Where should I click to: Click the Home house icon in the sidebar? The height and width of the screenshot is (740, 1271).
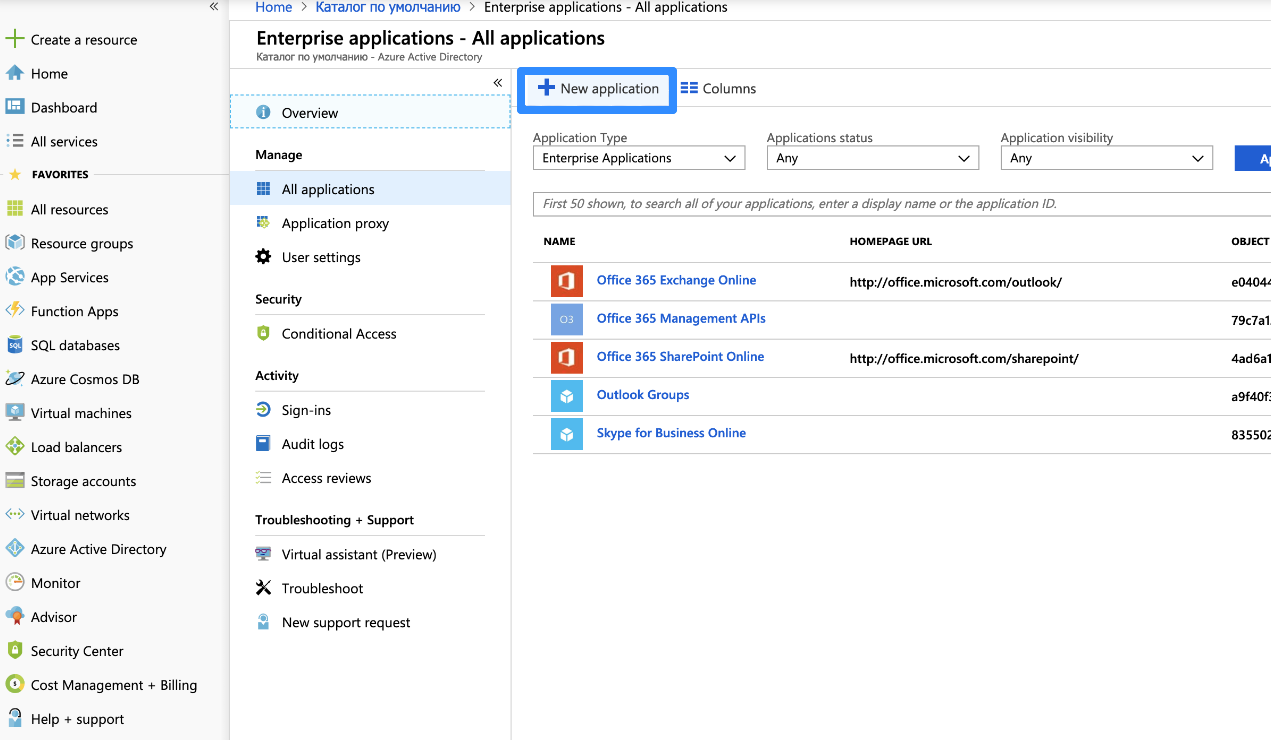14,73
